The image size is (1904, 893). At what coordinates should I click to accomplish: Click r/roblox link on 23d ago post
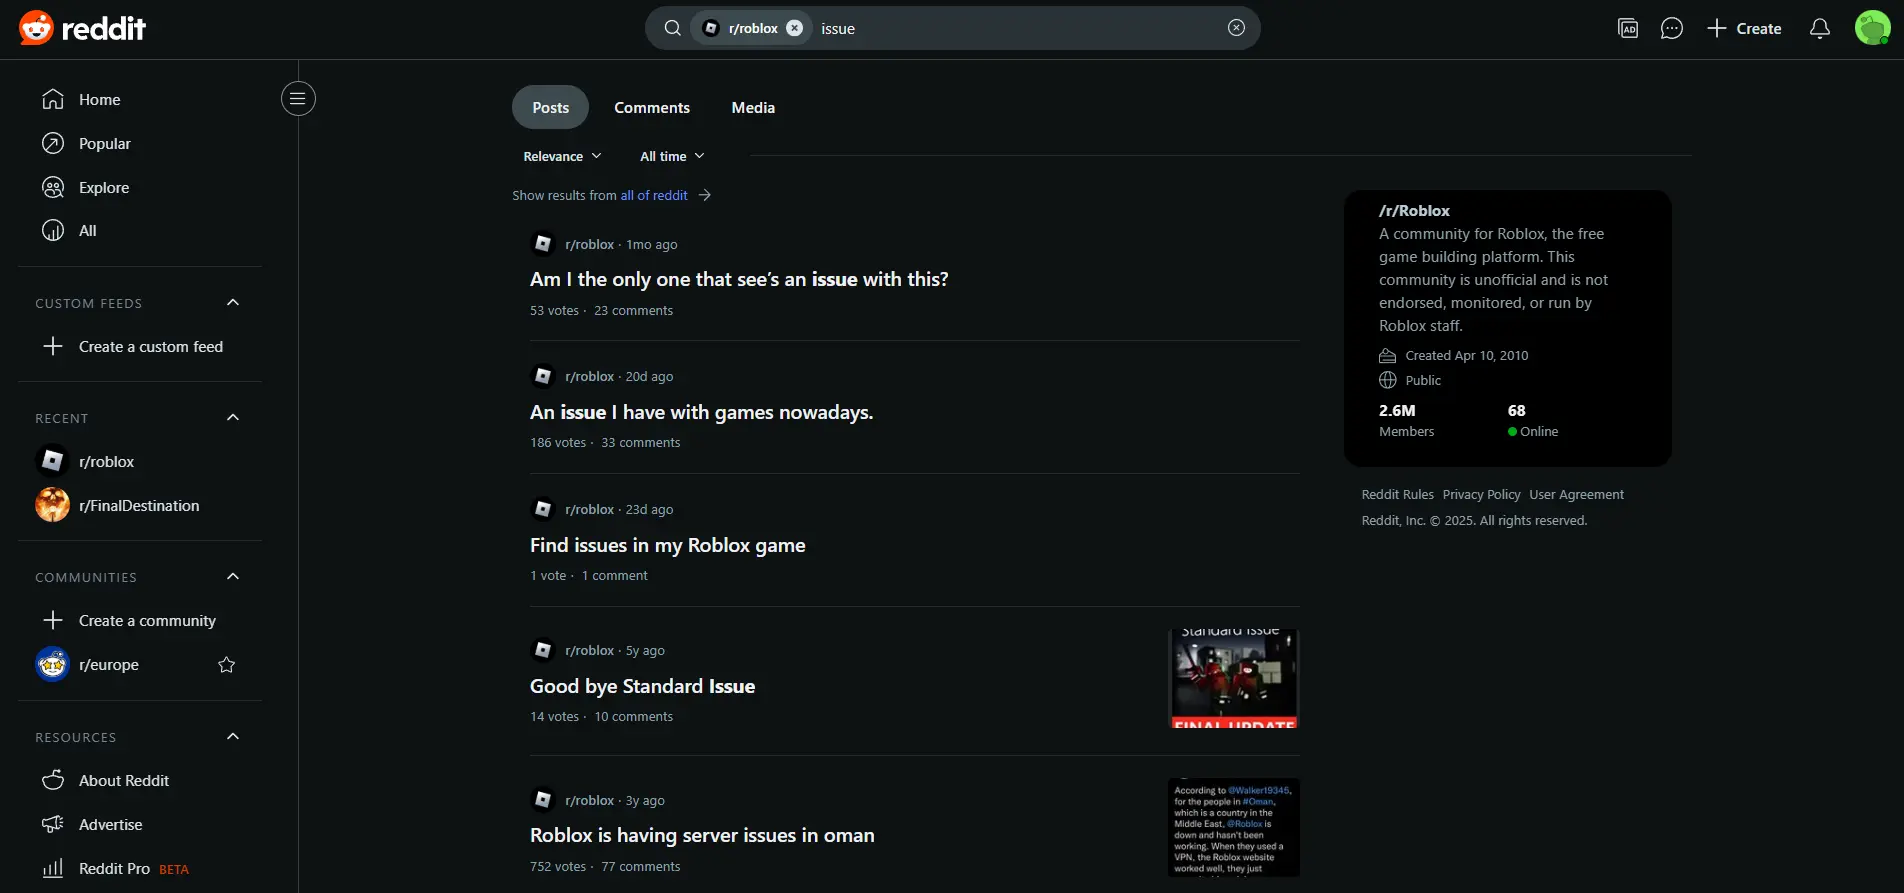point(589,510)
